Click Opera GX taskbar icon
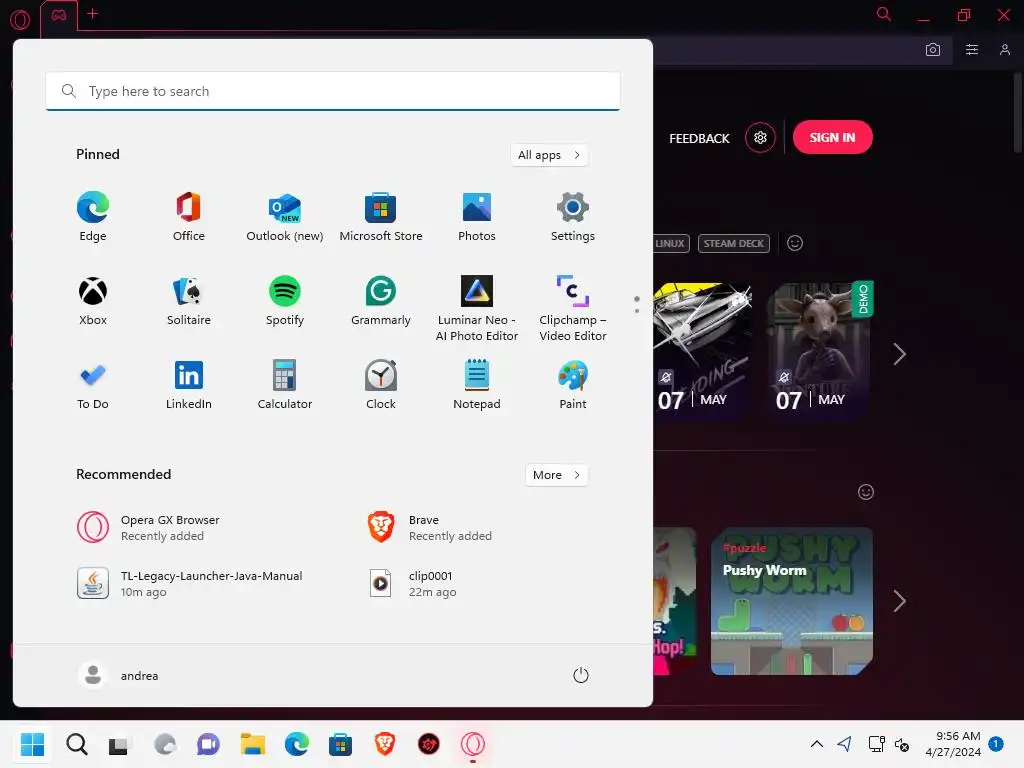The height and width of the screenshot is (768, 1024). (473, 744)
